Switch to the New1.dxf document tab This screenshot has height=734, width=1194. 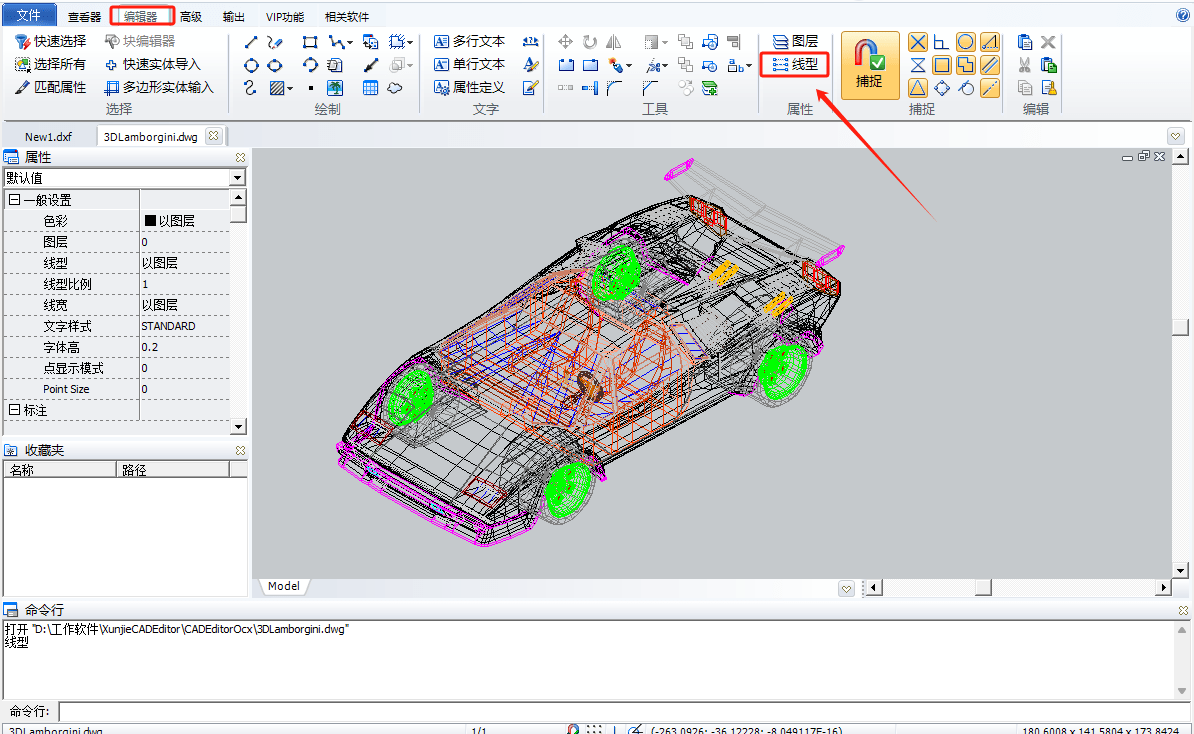coord(48,137)
